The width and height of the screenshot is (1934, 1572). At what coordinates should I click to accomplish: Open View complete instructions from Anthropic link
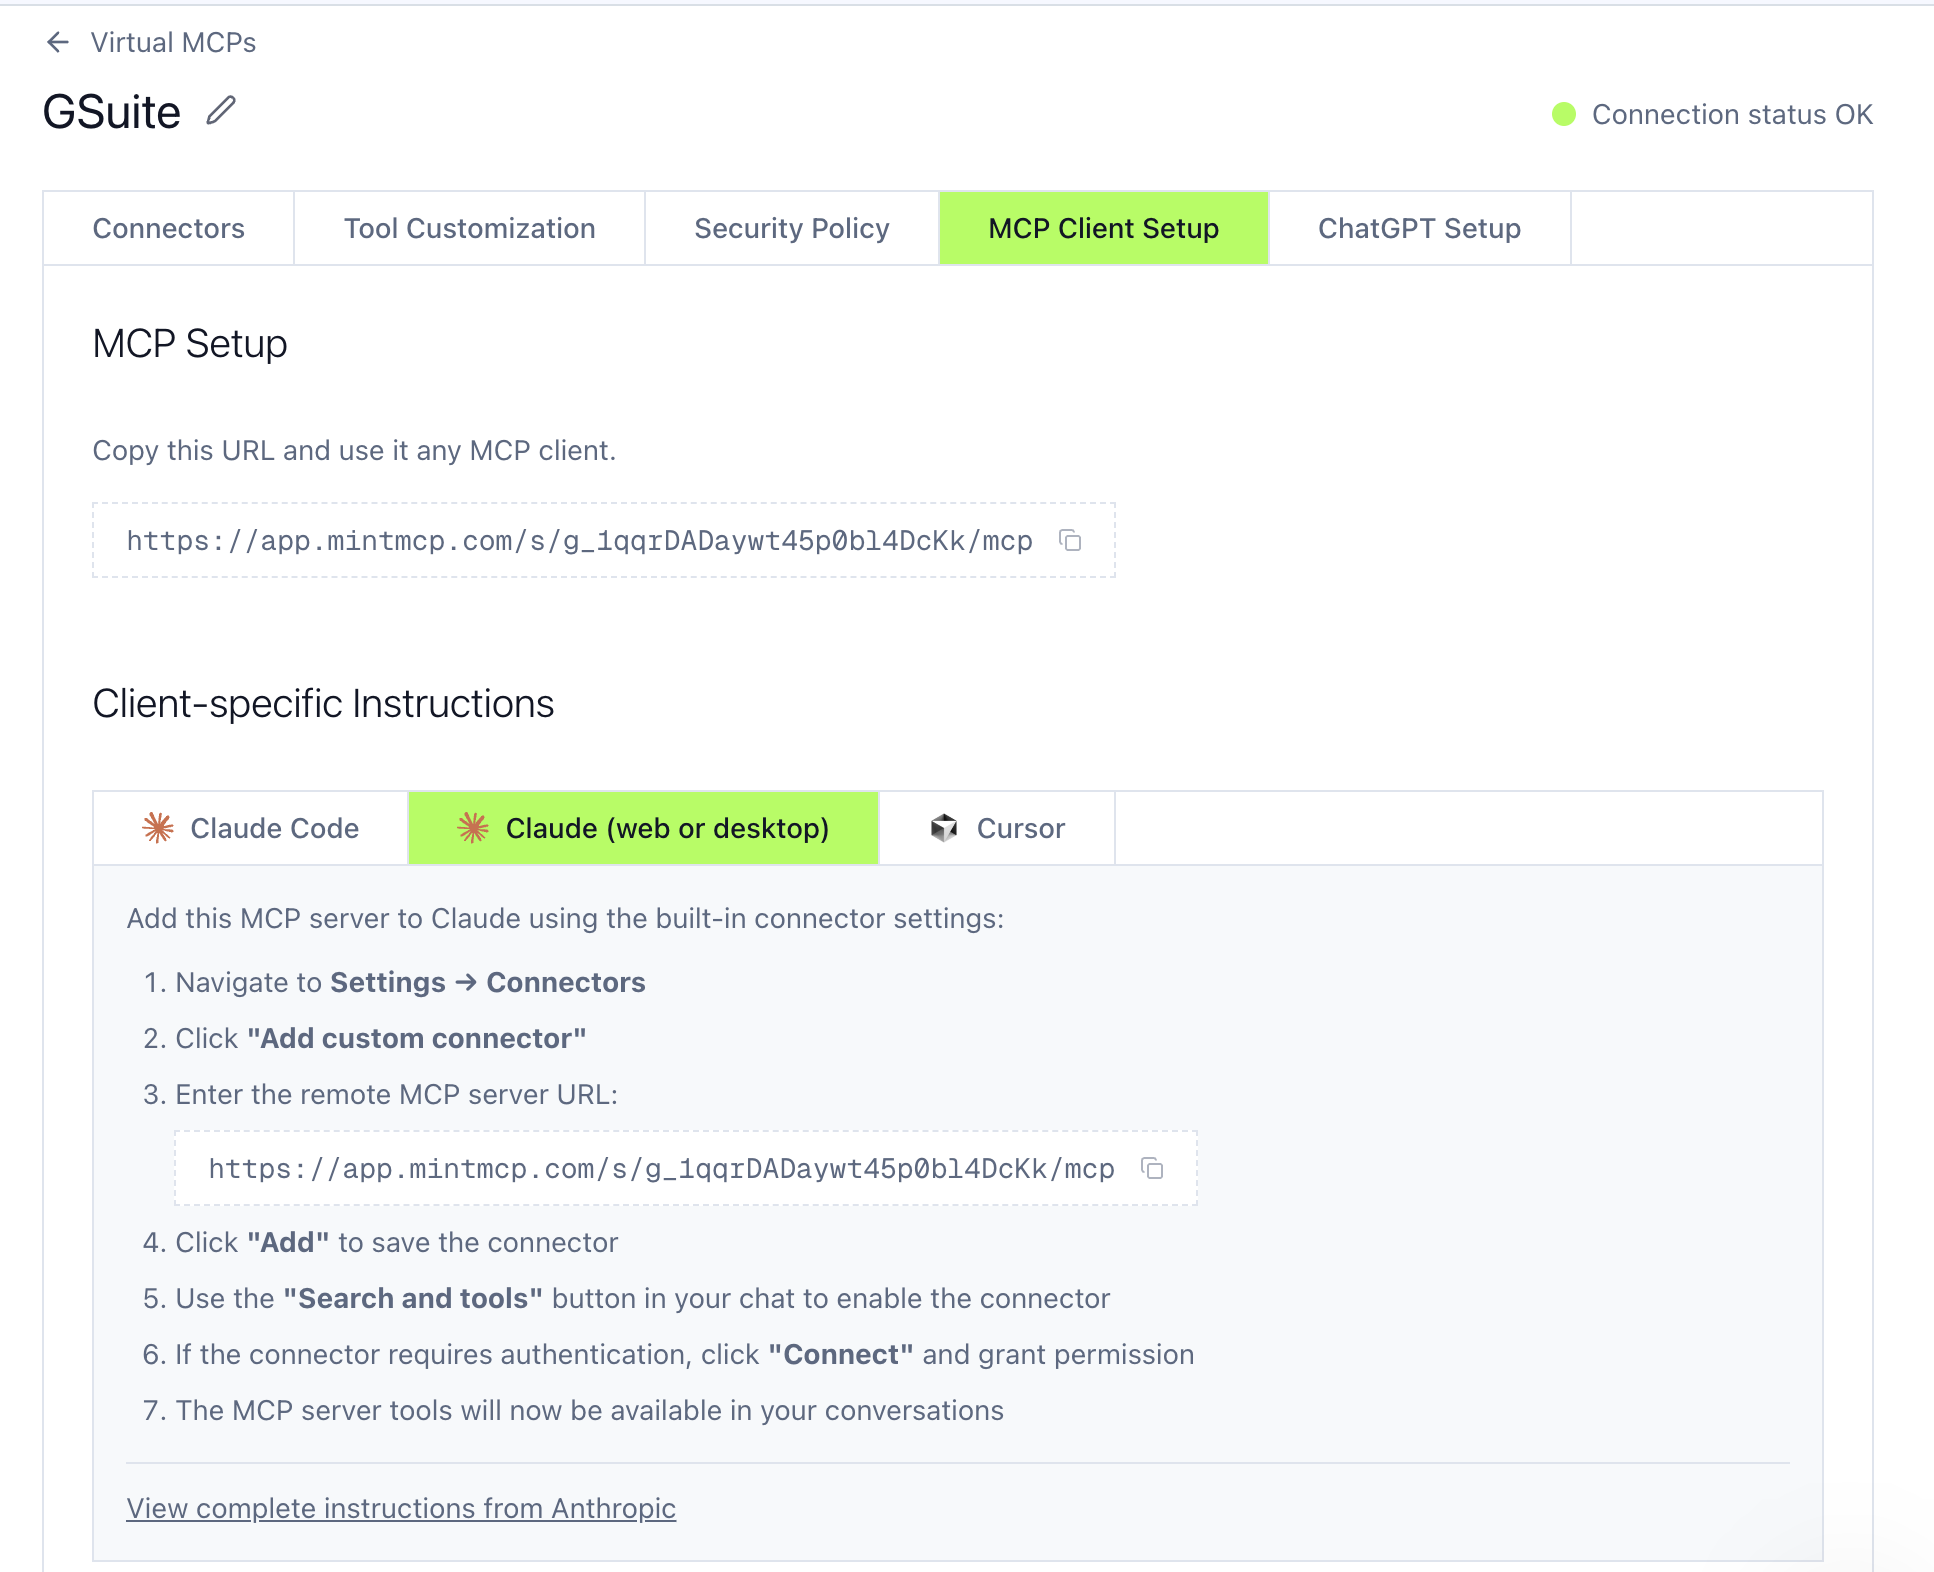coord(401,1508)
